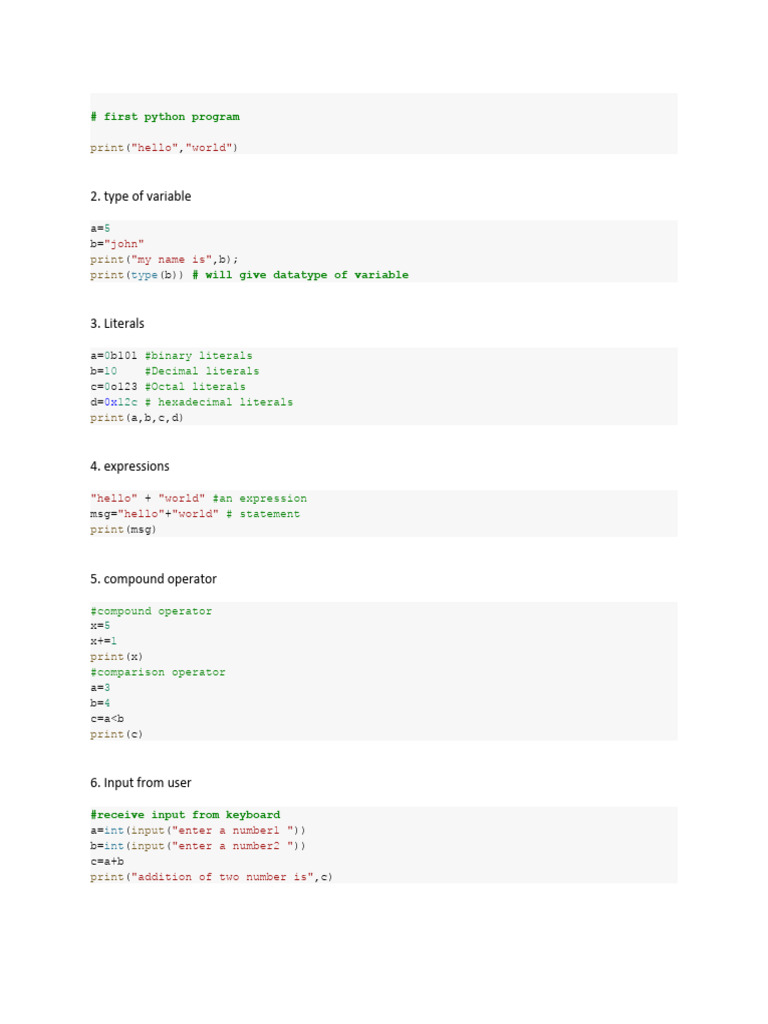The height and width of the screenshot is (1024, 768).
Task: Click the "addition of two number is" print line
Action: tap(211, 877)
